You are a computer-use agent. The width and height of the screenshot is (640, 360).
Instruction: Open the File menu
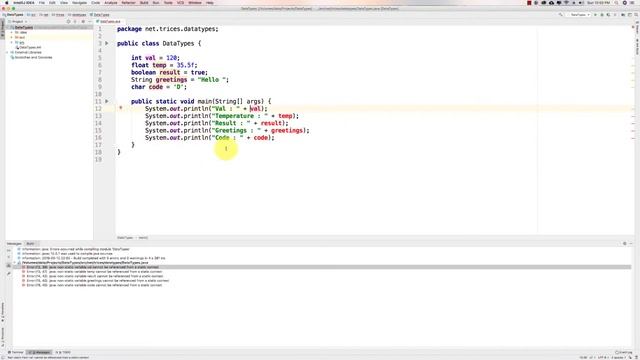click(x=42, y=2)
